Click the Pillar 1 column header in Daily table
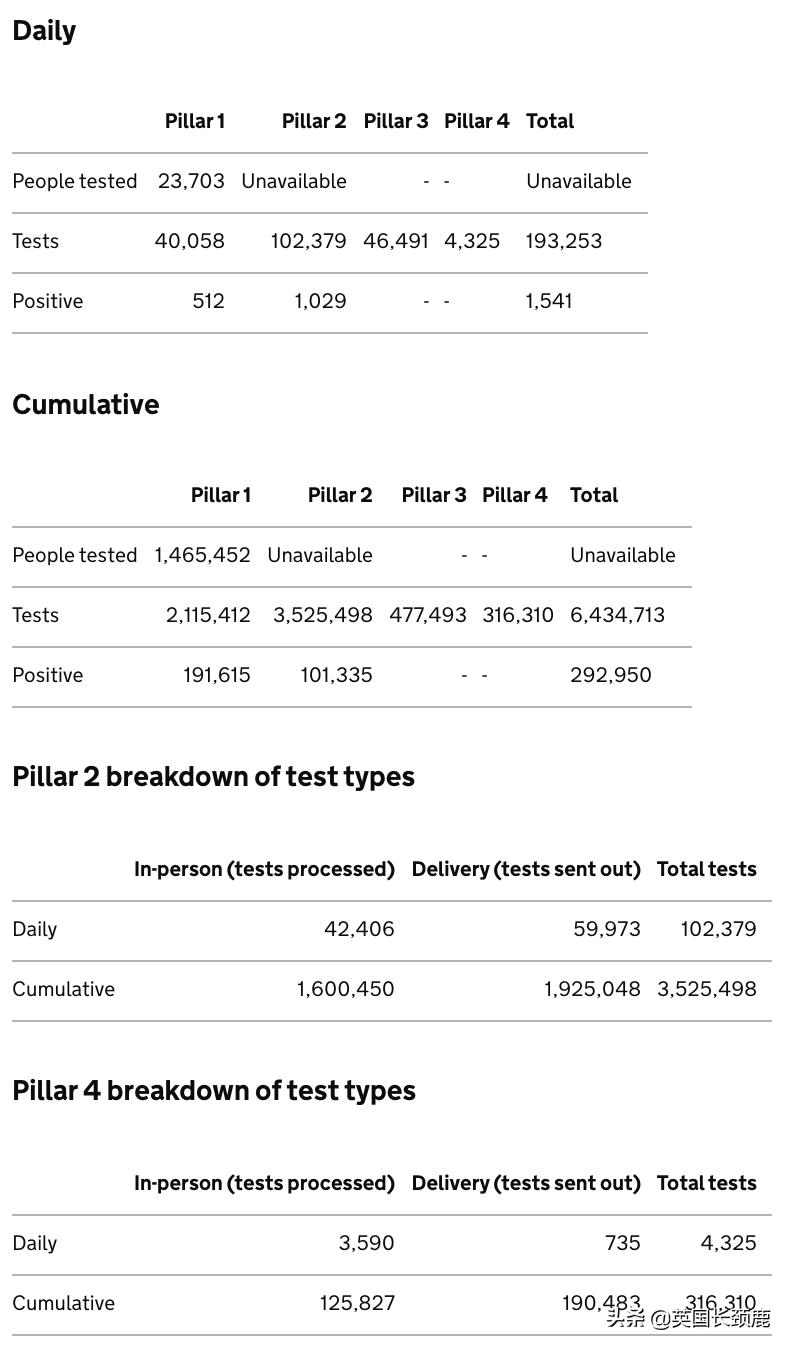 195,121
